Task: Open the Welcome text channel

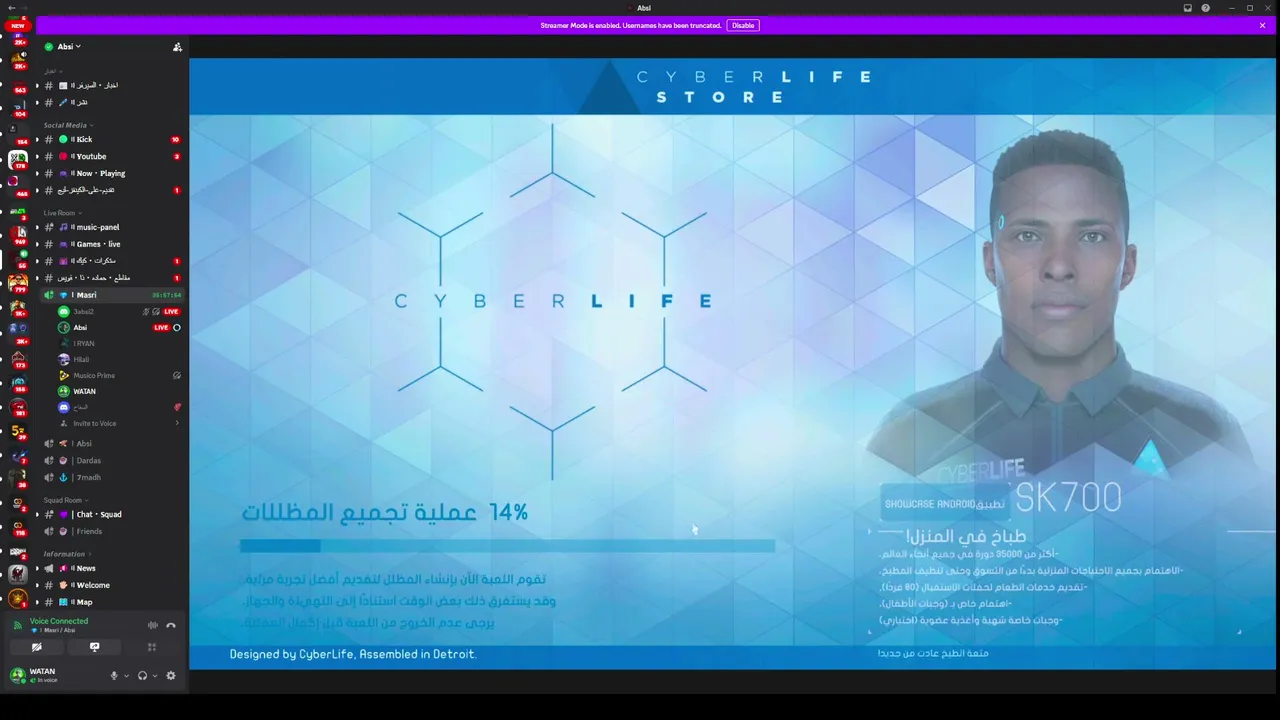Action: [110, 585]
